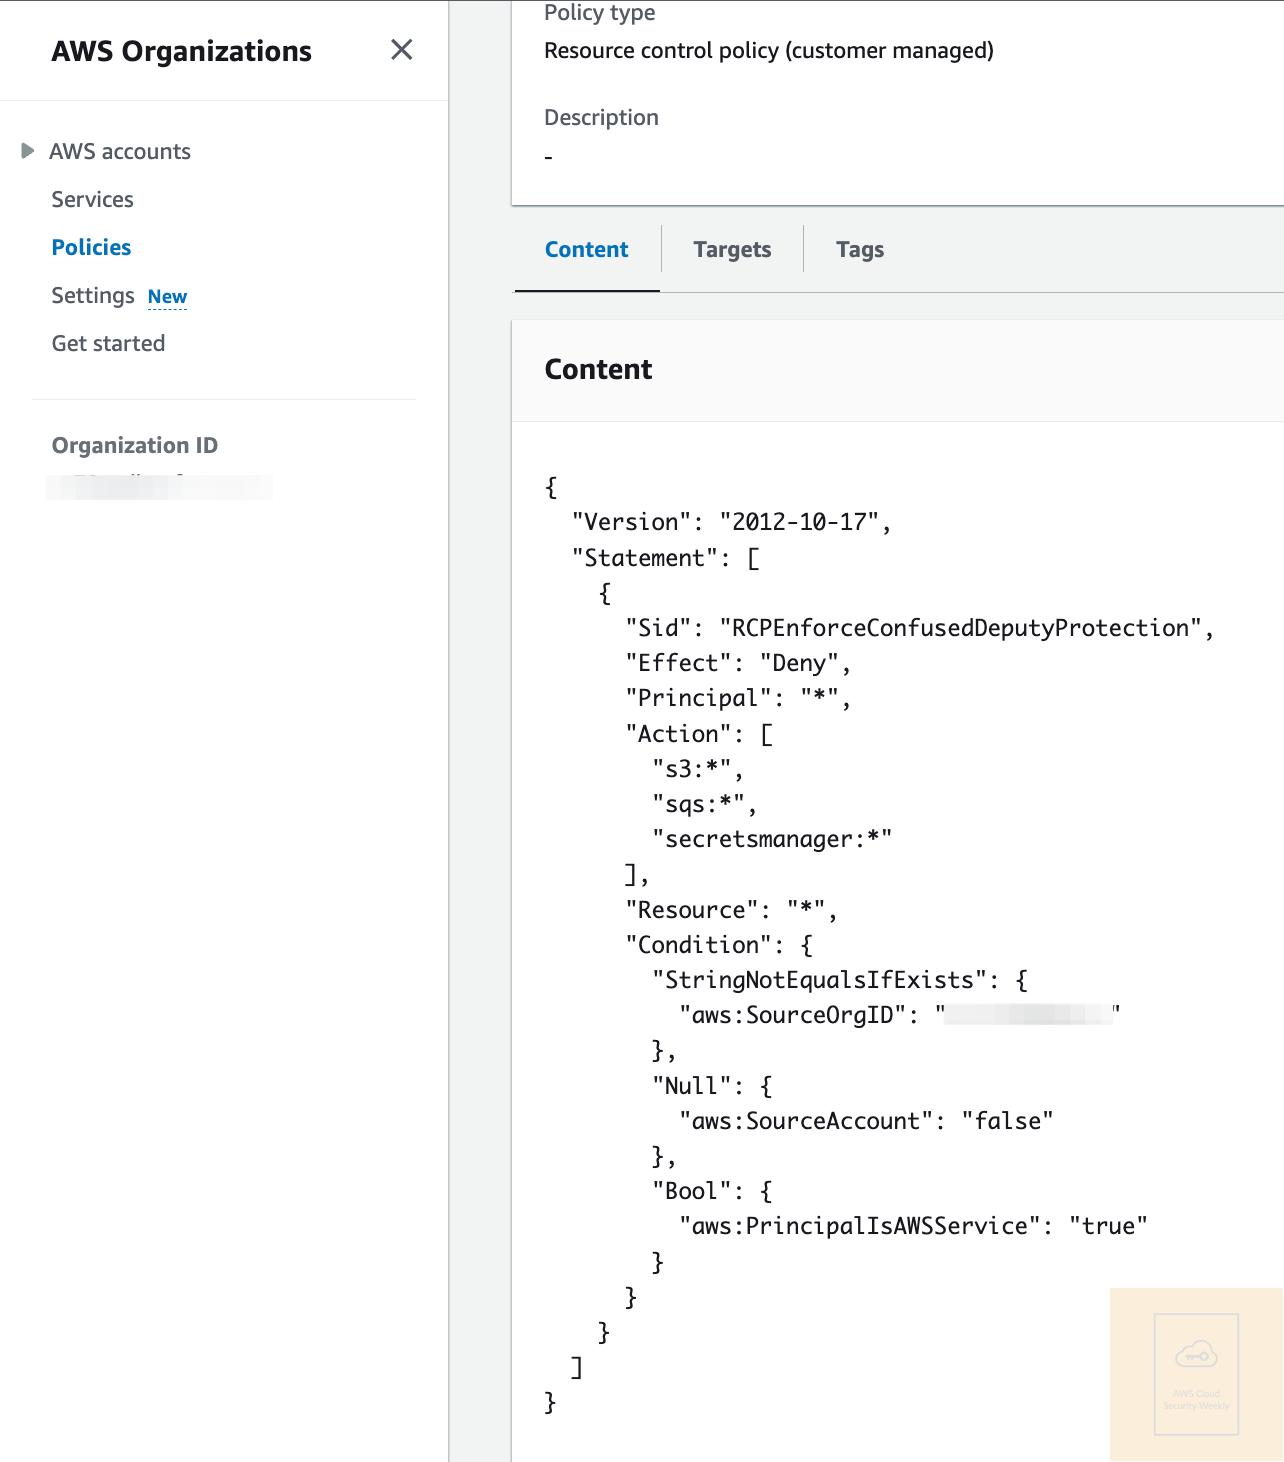1284x1462 pixels.
Task: Click the Description label
Action: point(601,117)
